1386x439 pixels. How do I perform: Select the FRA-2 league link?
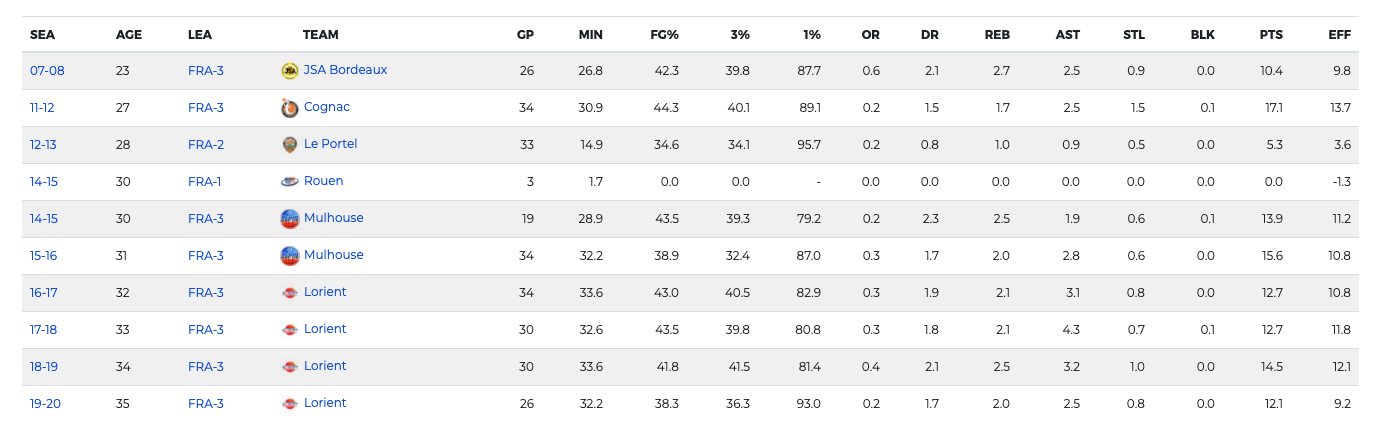click(206, 145)
